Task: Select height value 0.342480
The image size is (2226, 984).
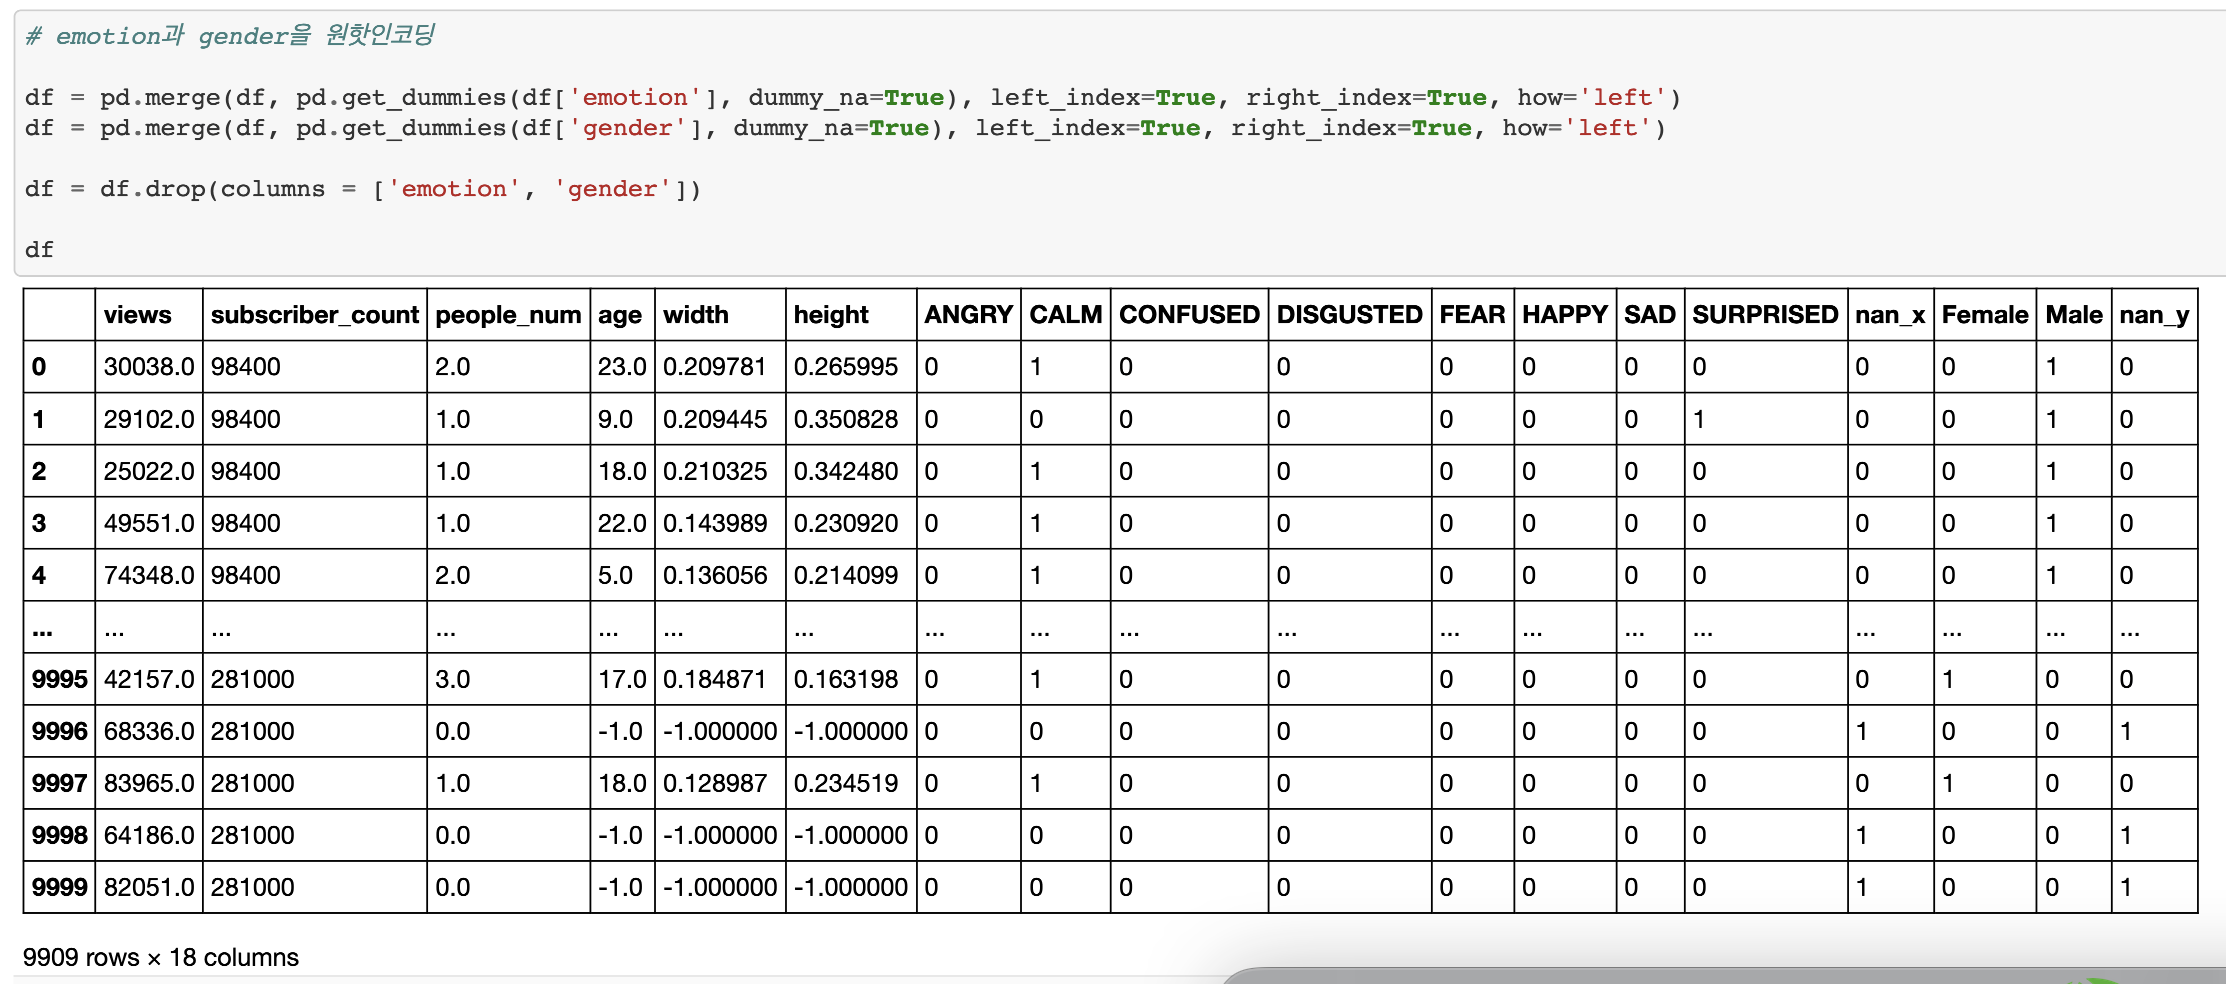Action: (846, 471)
